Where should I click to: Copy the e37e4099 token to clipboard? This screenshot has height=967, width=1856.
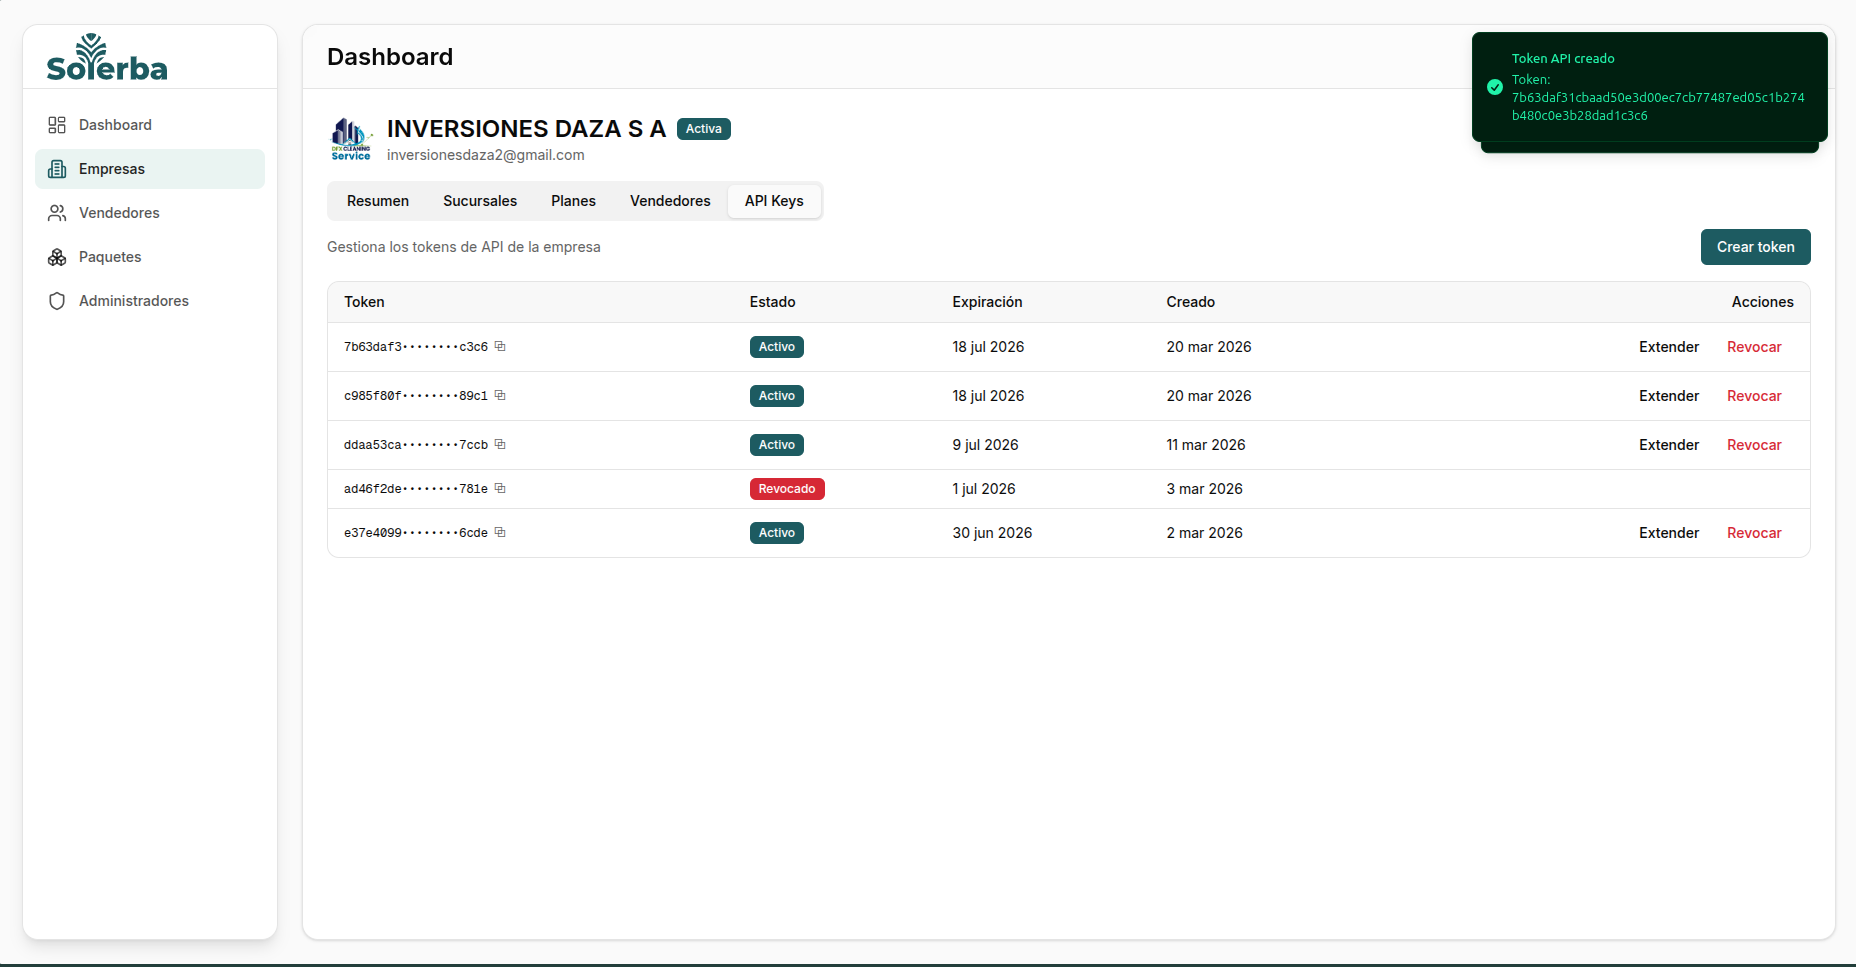[x=500, y=533]
